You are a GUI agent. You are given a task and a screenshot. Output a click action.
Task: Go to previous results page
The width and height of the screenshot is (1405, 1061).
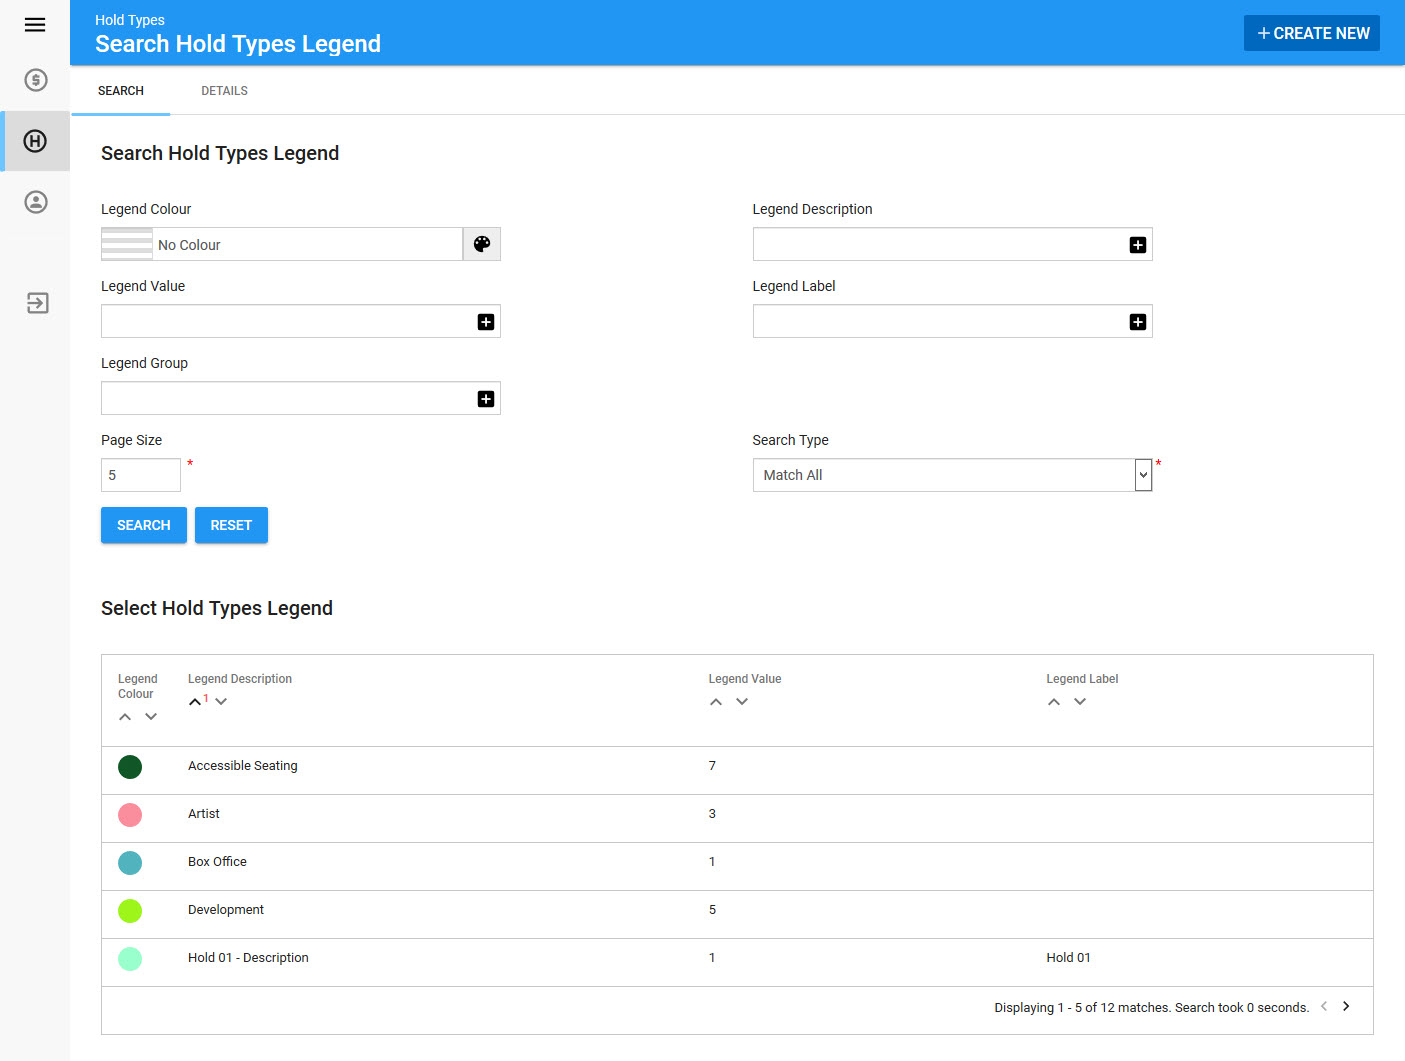1324,1006
